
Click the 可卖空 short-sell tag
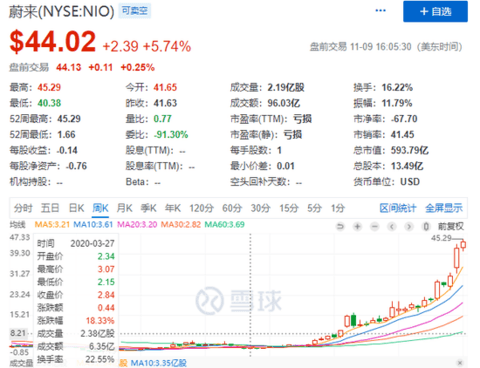tap(135, 11)
